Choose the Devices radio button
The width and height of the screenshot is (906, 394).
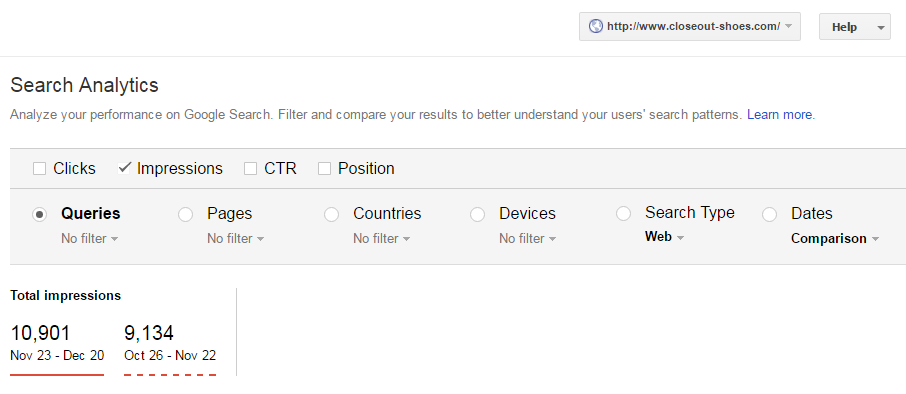477,214
